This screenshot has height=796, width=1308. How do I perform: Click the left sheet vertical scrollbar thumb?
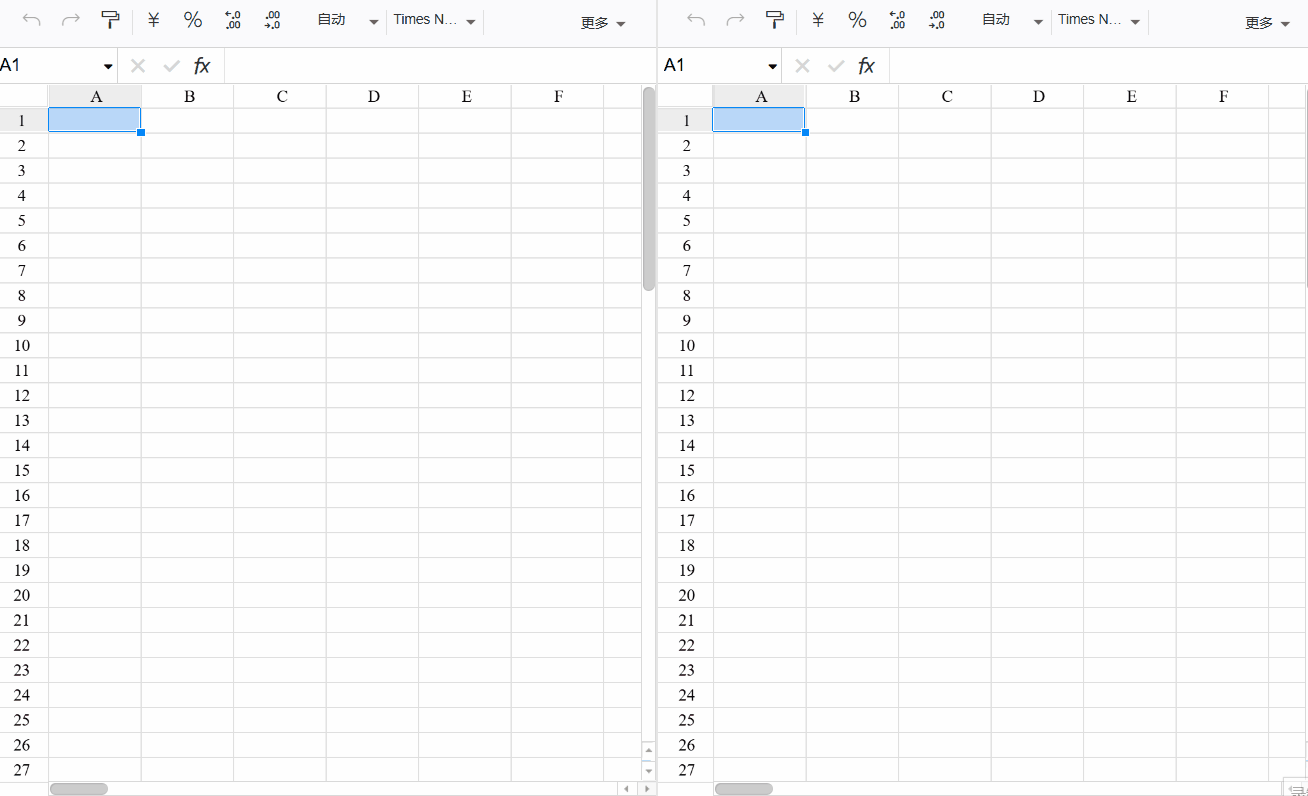coord(648,188)
